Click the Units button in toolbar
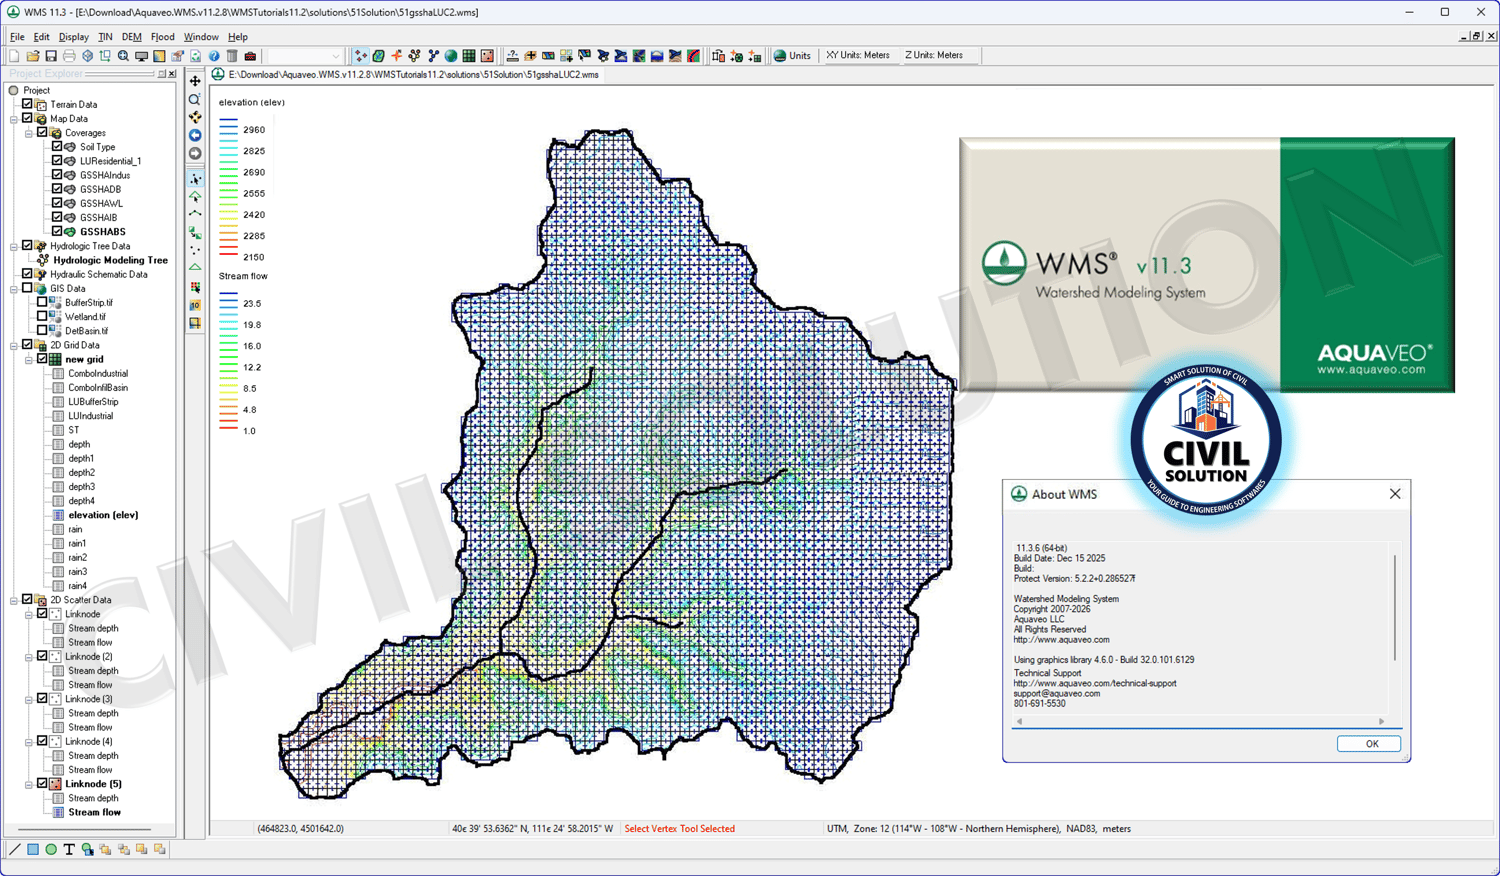Viewport: 1500px width, 876px height. point(792,56)
